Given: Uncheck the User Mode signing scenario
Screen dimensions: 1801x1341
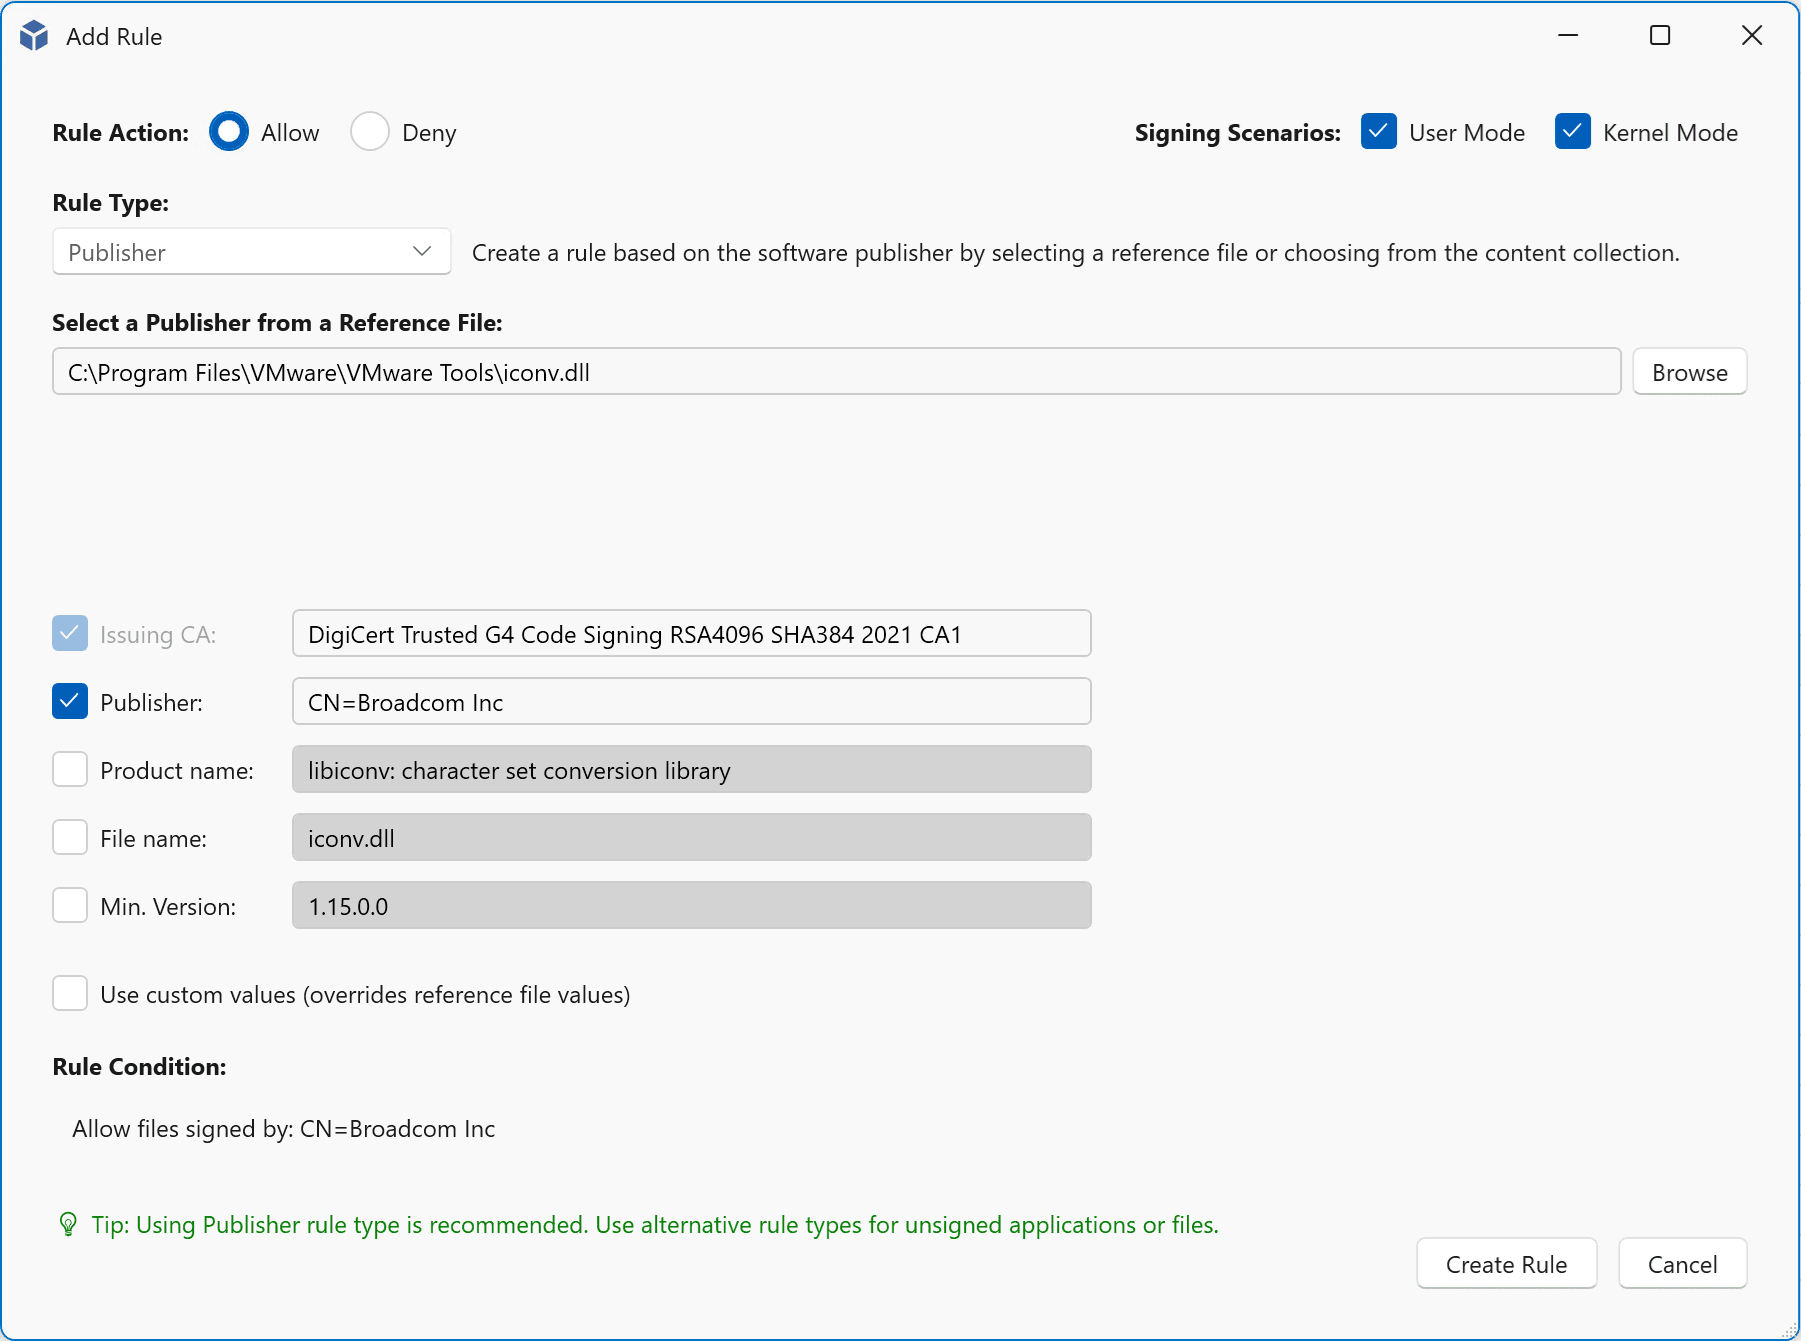Looking at the screenshot, I should pos(1379,132).
